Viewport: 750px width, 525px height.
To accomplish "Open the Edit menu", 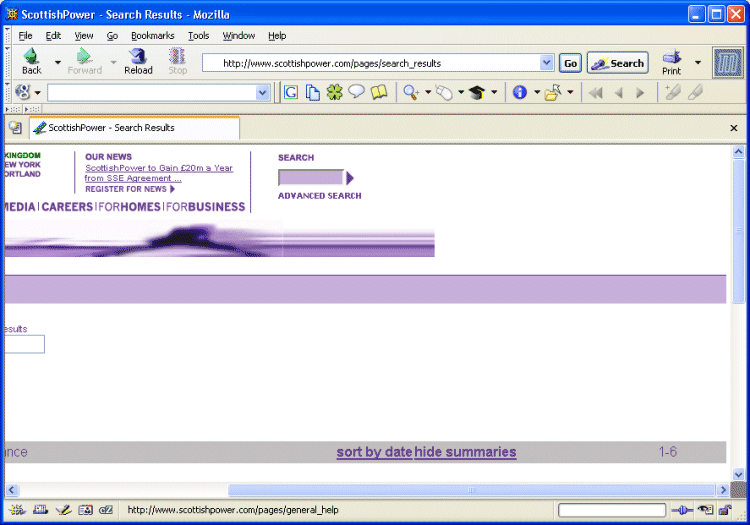I will 53,35.
